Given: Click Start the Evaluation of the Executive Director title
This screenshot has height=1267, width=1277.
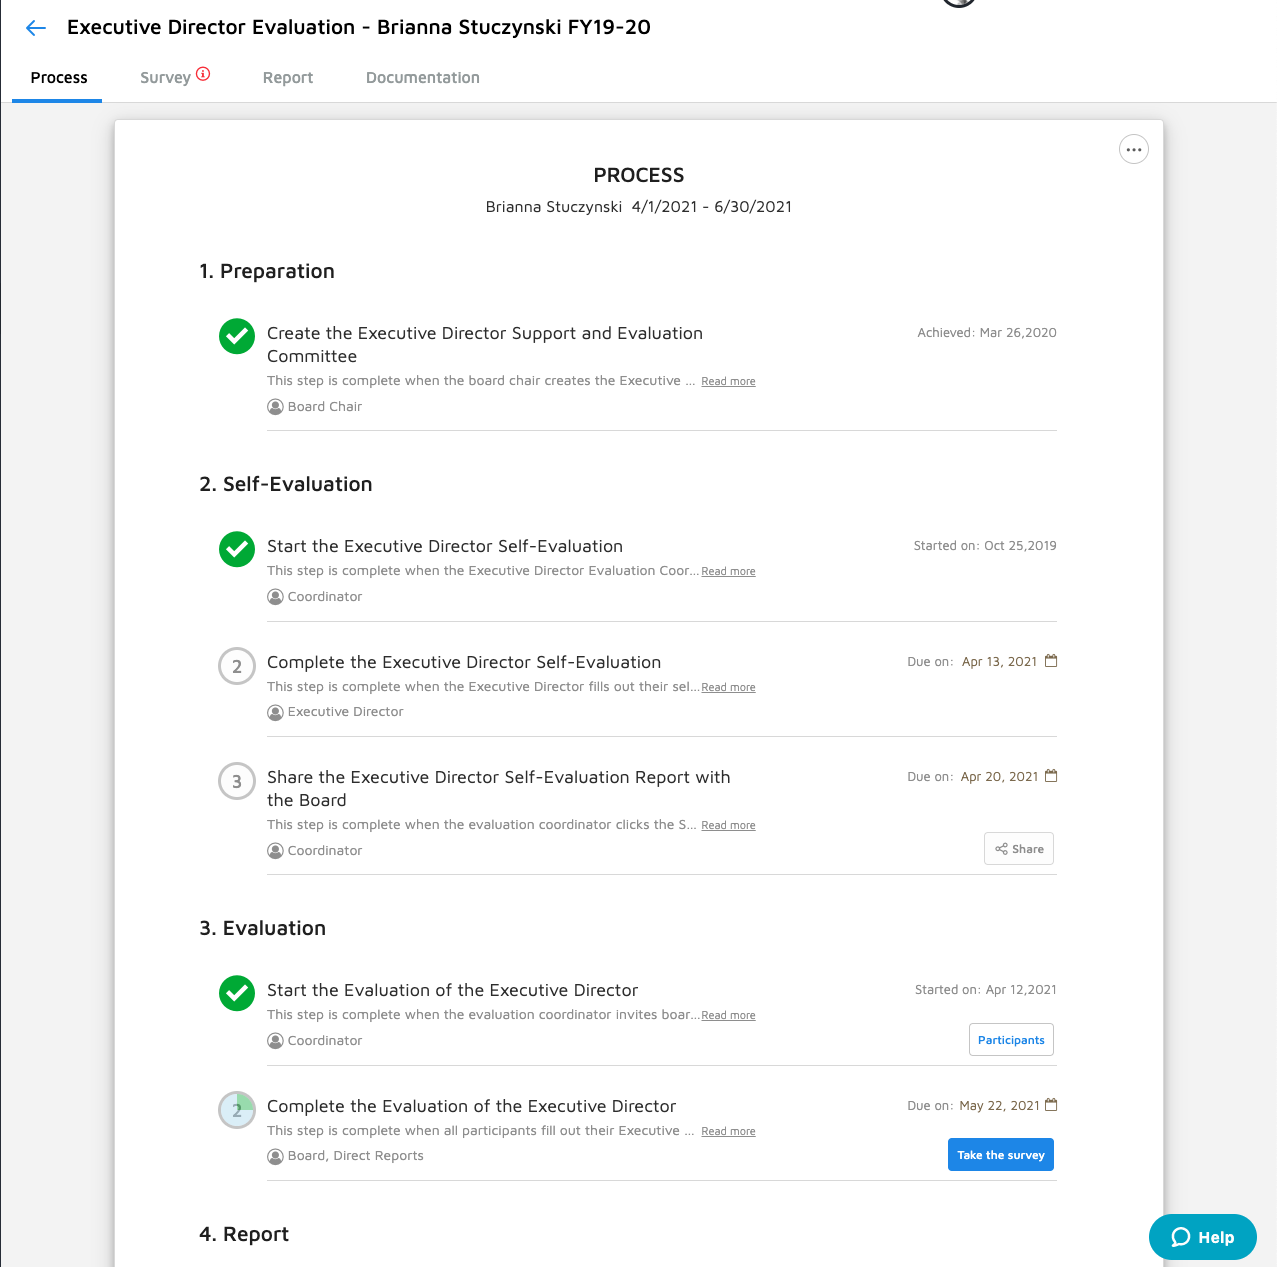Looking at the screenshot, I should click(452, 990).
